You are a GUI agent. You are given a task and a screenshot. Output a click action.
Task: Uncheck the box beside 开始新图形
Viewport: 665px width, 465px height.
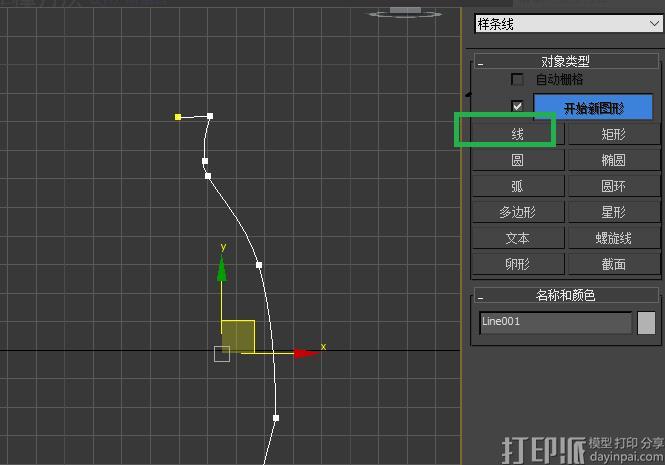(517, 106)
